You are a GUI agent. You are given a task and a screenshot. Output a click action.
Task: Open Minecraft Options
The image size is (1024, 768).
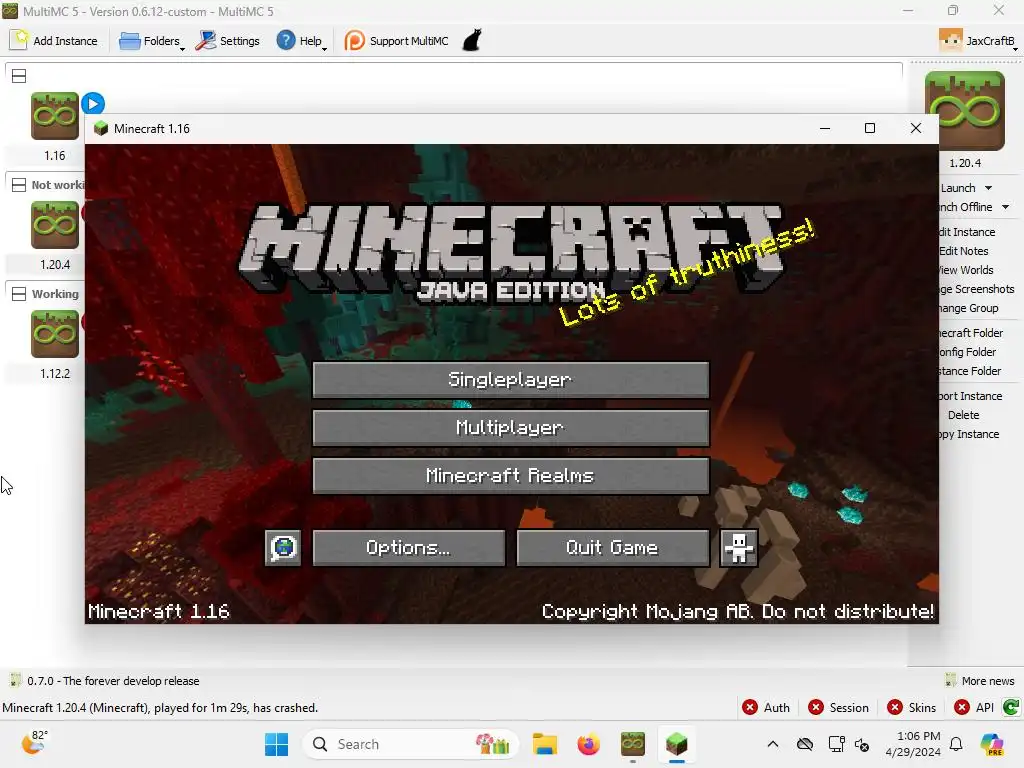click(409, 547)
